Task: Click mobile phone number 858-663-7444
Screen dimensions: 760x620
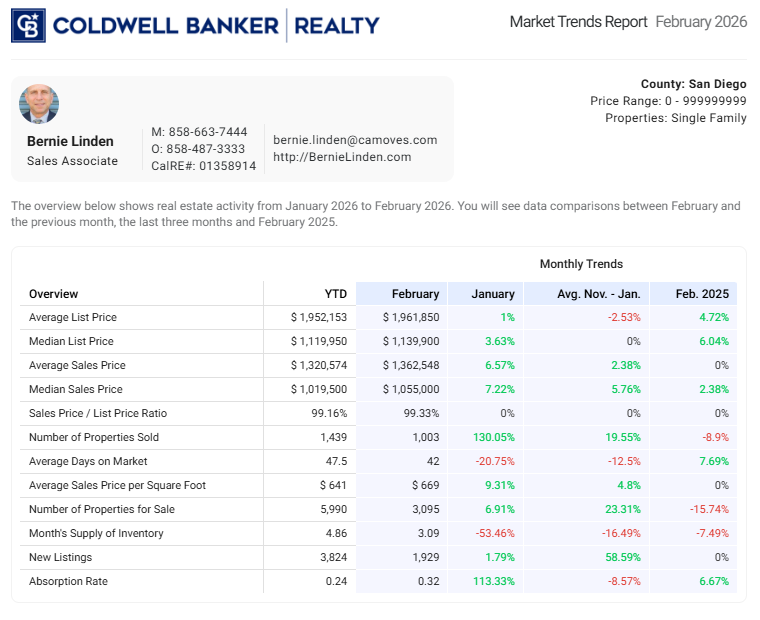Action: click(208, 132)
